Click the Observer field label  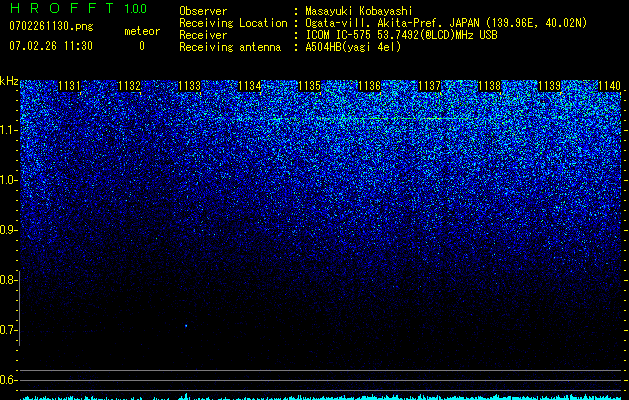point(203,11)
